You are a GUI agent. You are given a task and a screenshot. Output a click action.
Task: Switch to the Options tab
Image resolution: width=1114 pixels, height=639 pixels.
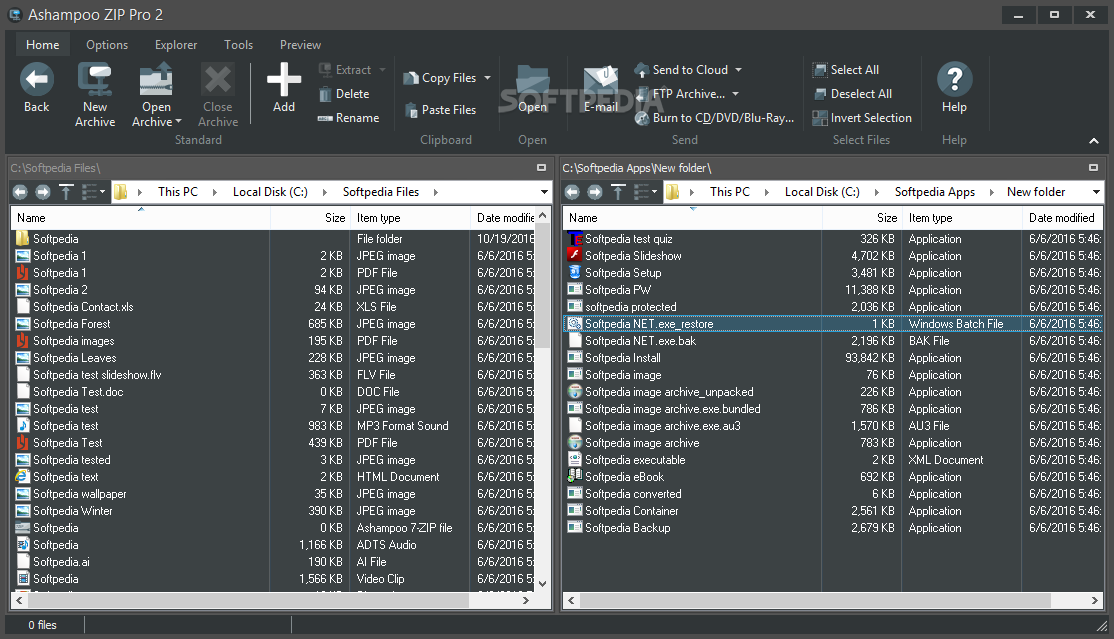tap(107, 45)
